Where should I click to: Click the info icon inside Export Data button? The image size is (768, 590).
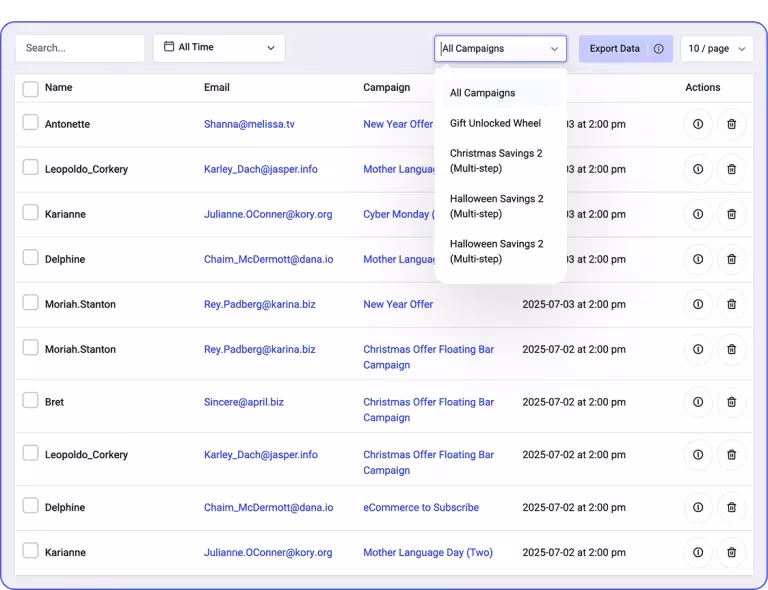tap(659, 48)
